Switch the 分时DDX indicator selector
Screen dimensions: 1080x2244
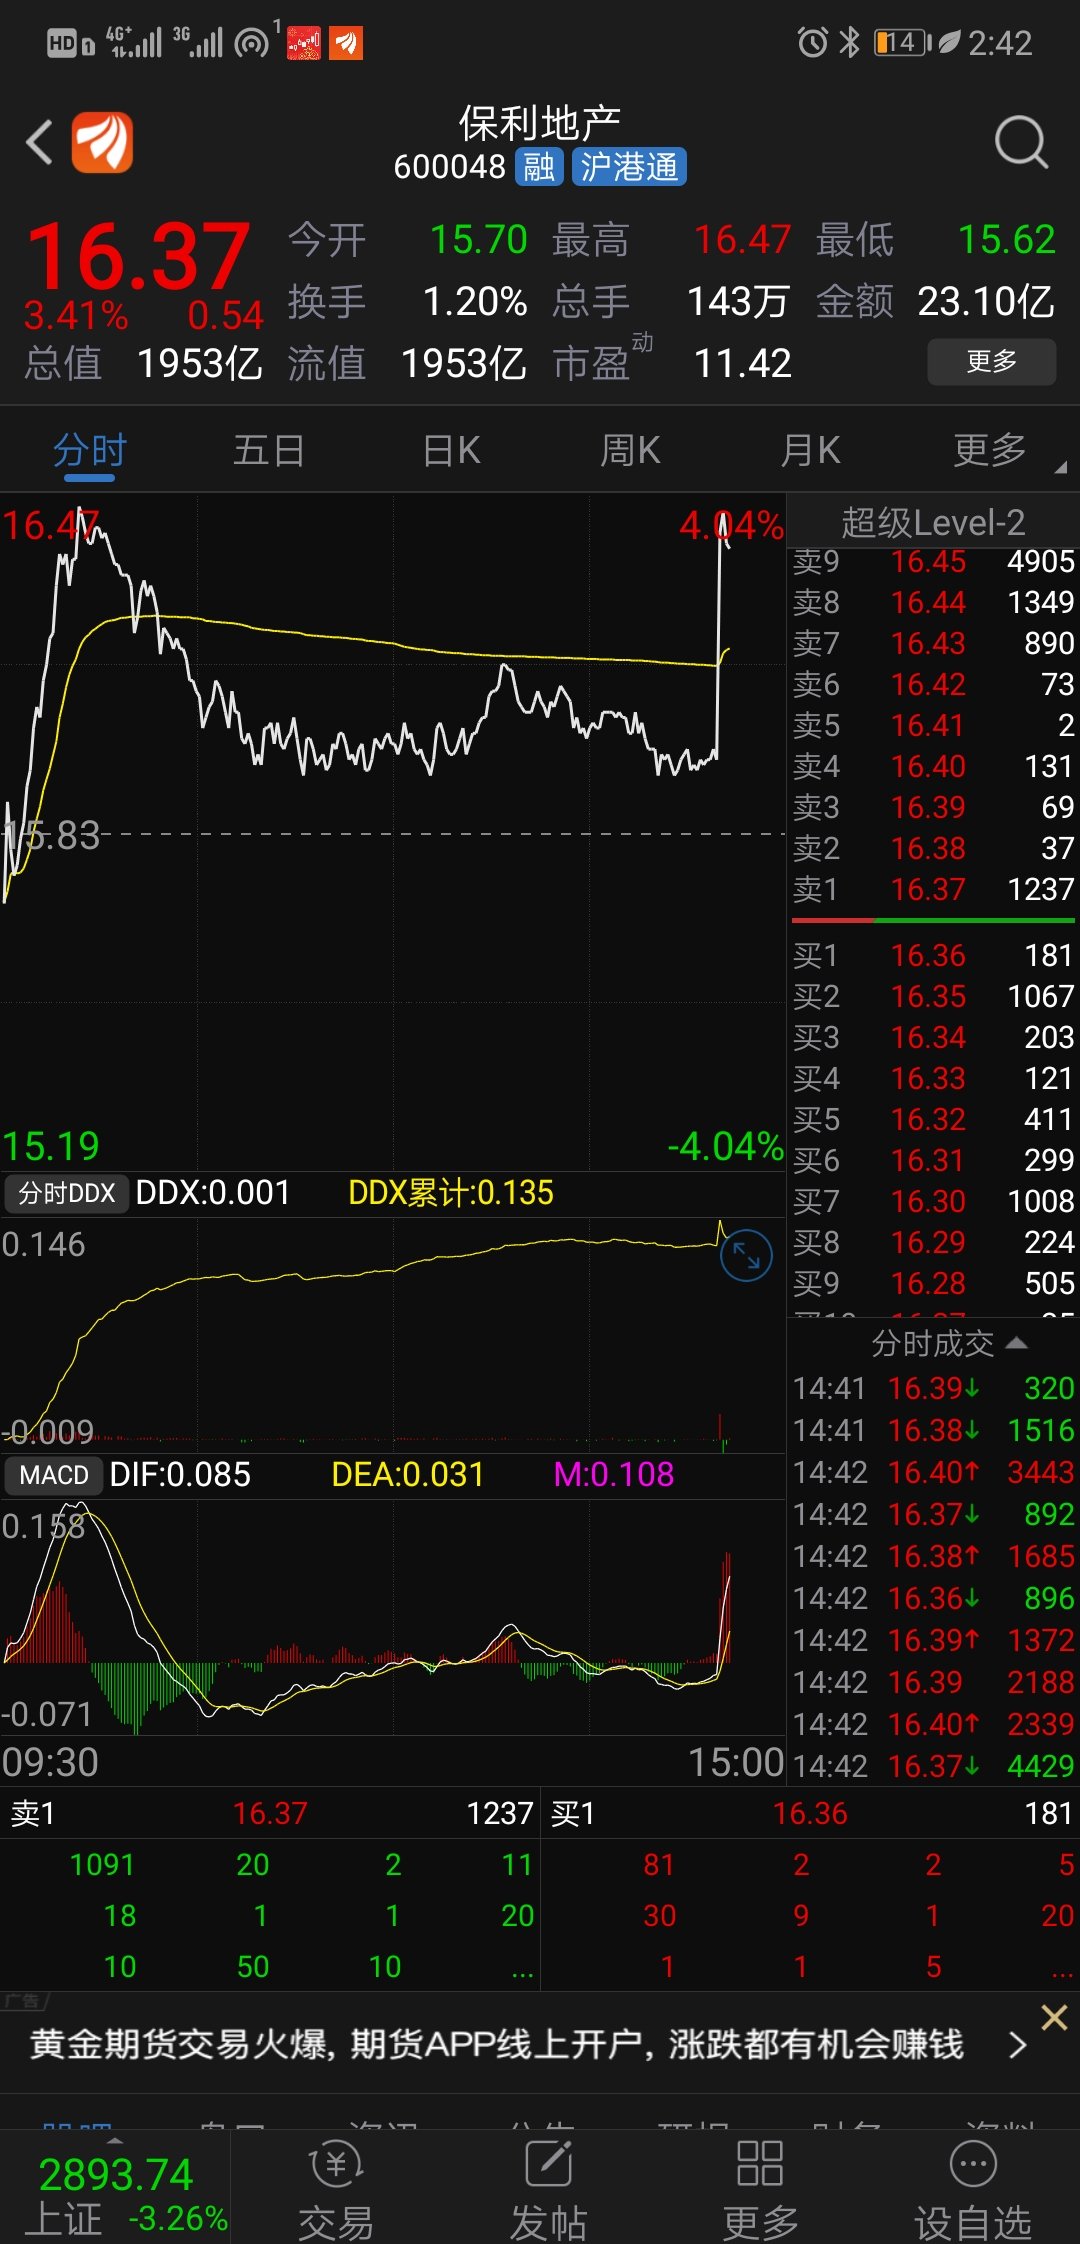(x=67, y=1193)
